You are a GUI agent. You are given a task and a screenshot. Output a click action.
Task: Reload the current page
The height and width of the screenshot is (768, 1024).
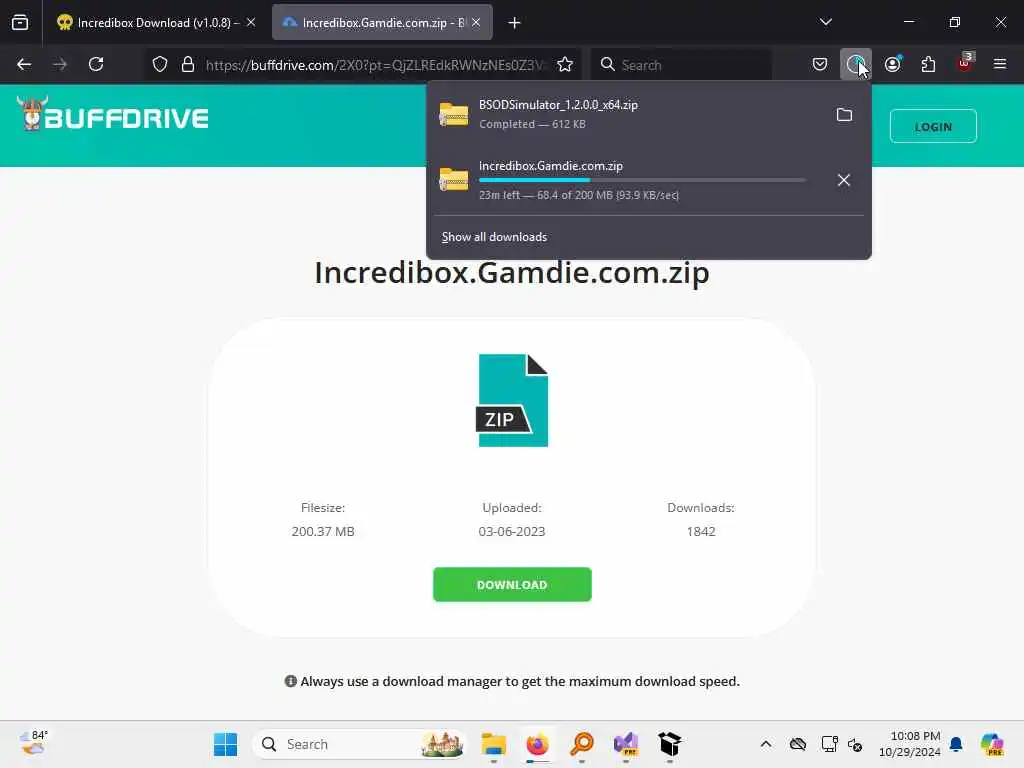96,65
